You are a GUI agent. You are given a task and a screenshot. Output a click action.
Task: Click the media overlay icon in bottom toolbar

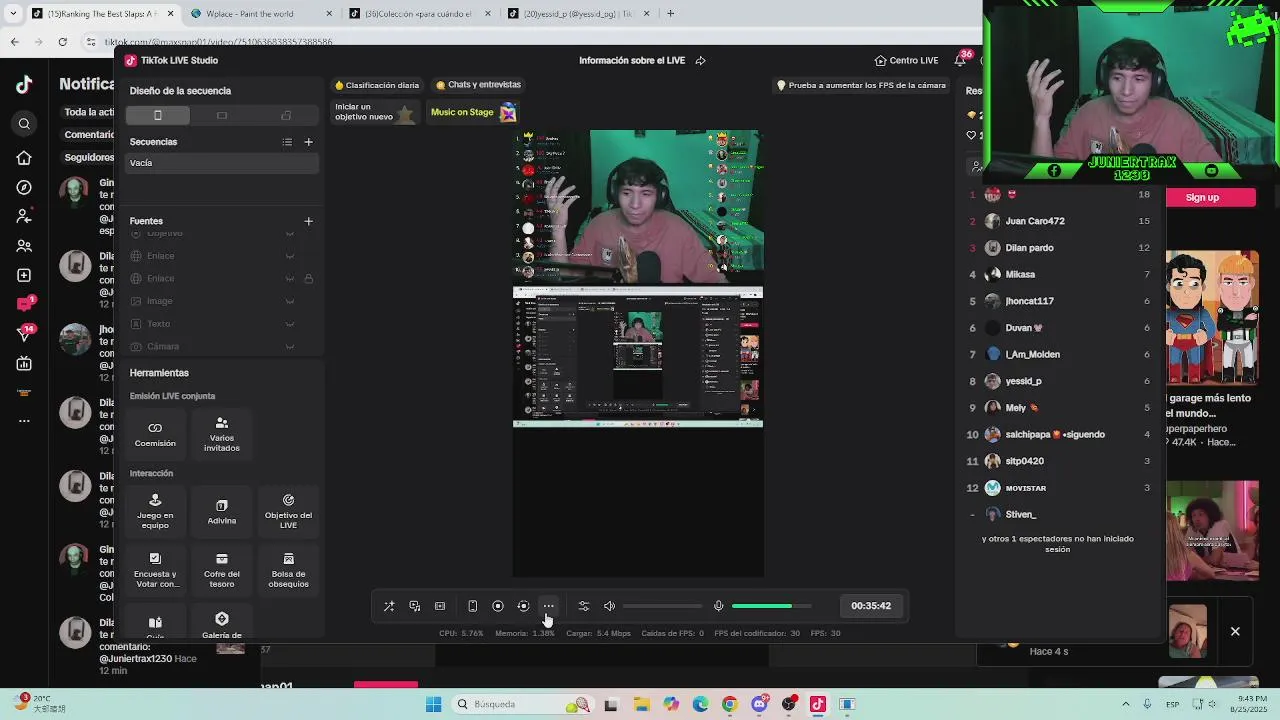click(x=415, y=606)
